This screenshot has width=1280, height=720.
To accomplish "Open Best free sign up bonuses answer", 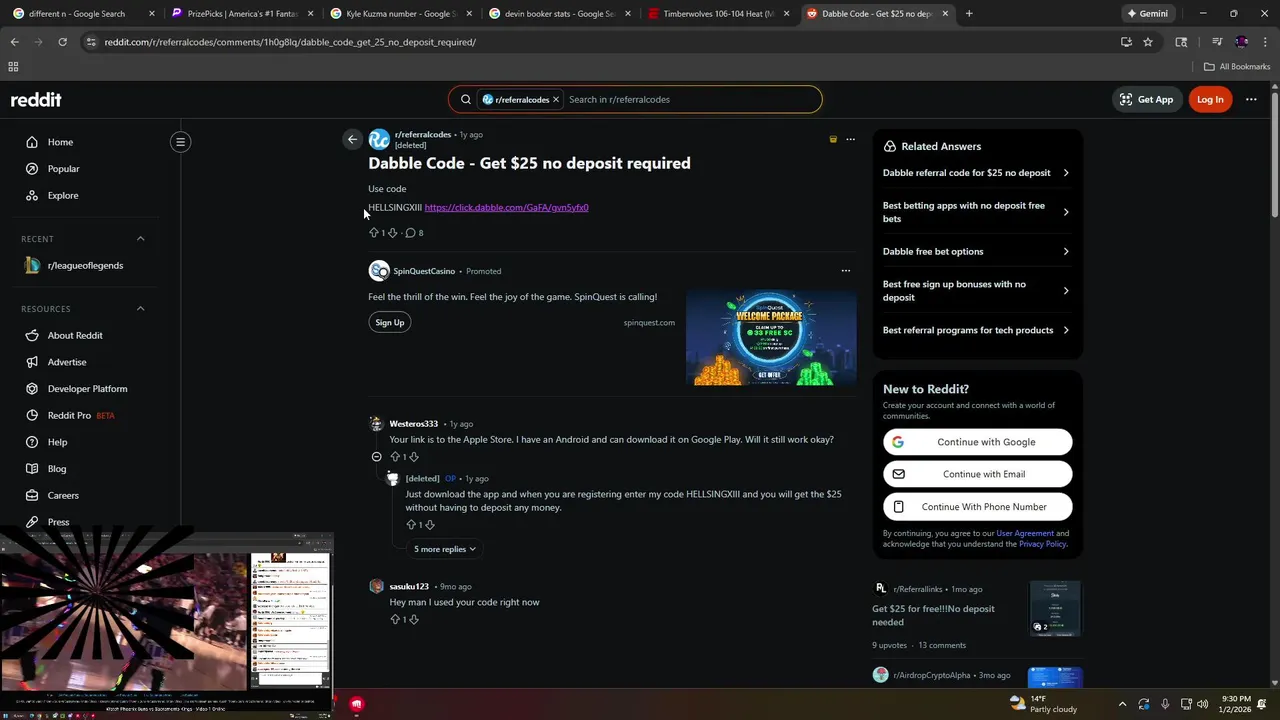I will 977,291.
